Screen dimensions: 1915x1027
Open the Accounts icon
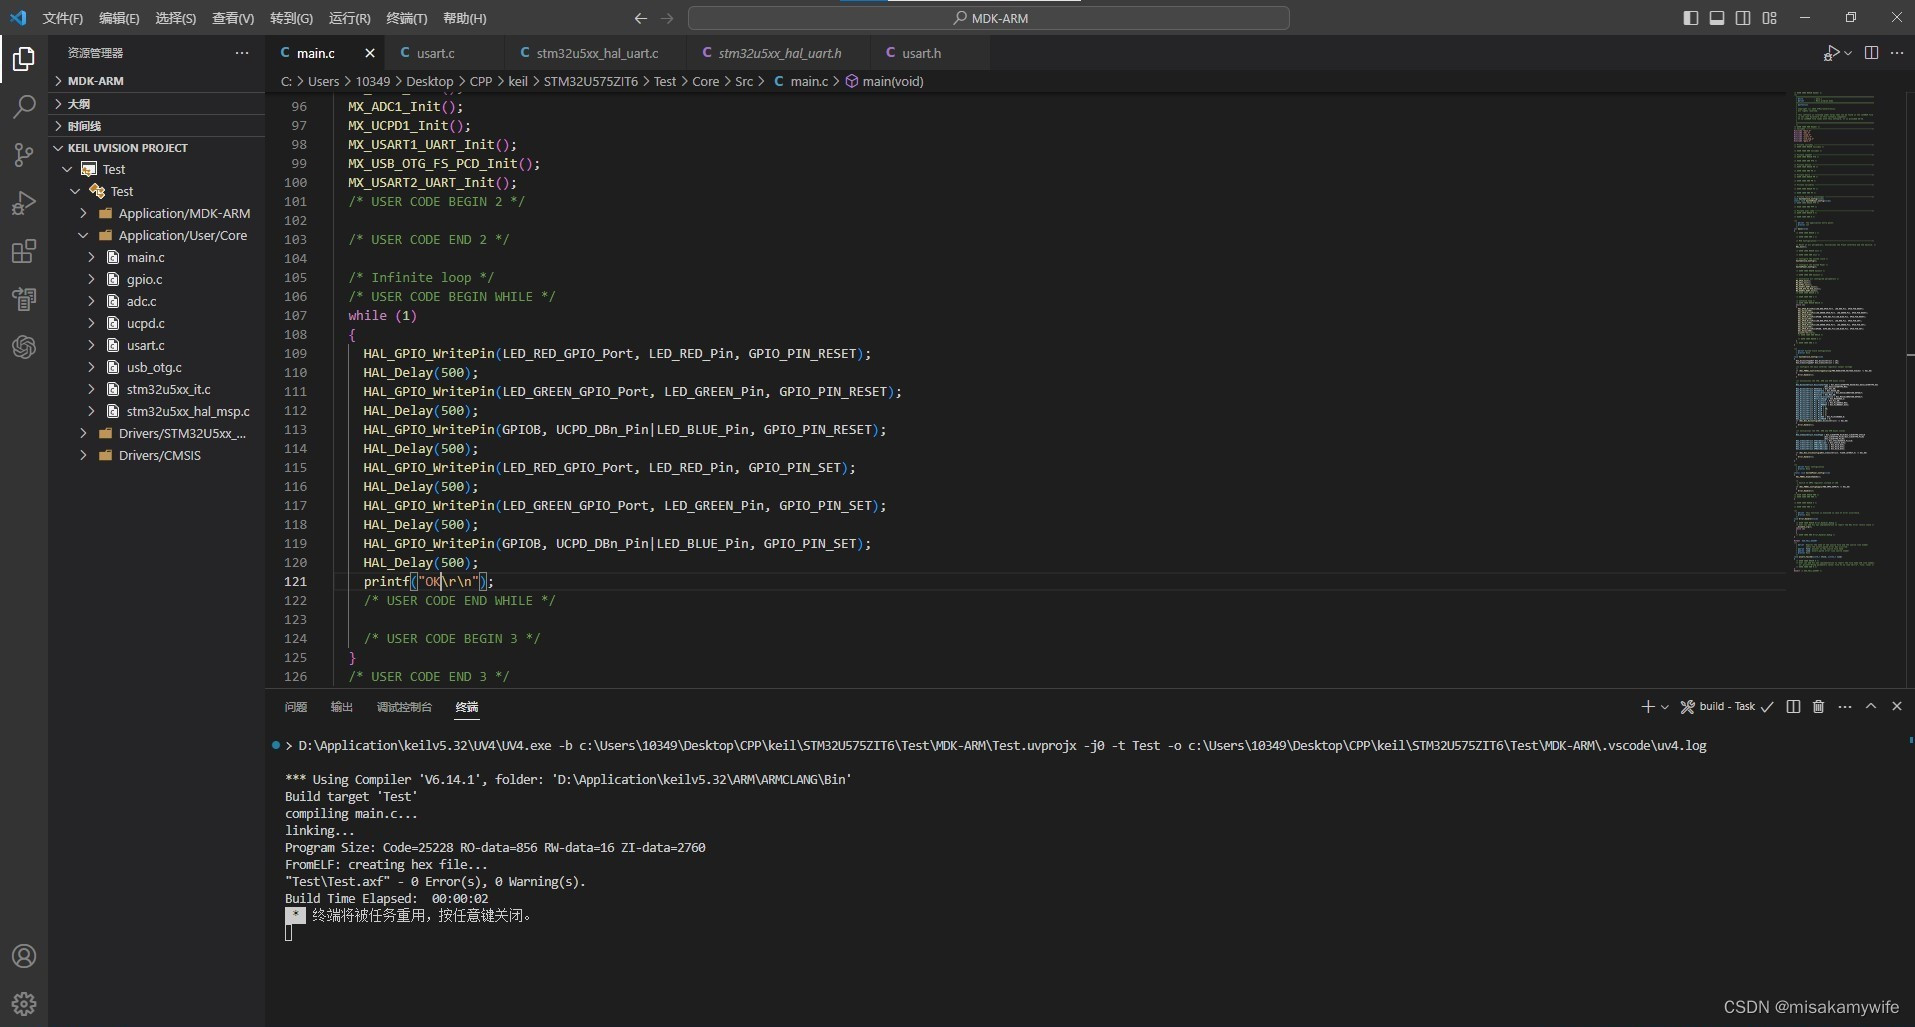point(24,956)
